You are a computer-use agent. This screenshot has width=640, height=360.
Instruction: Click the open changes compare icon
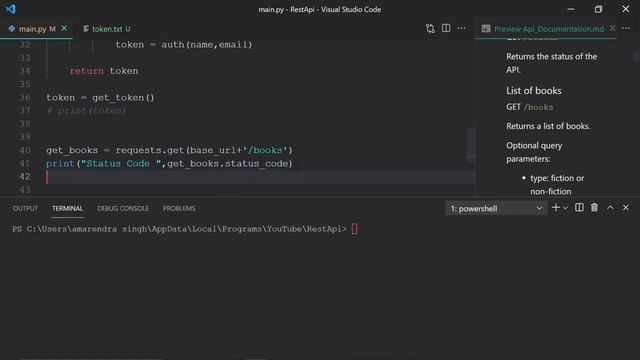coord(430,29)
